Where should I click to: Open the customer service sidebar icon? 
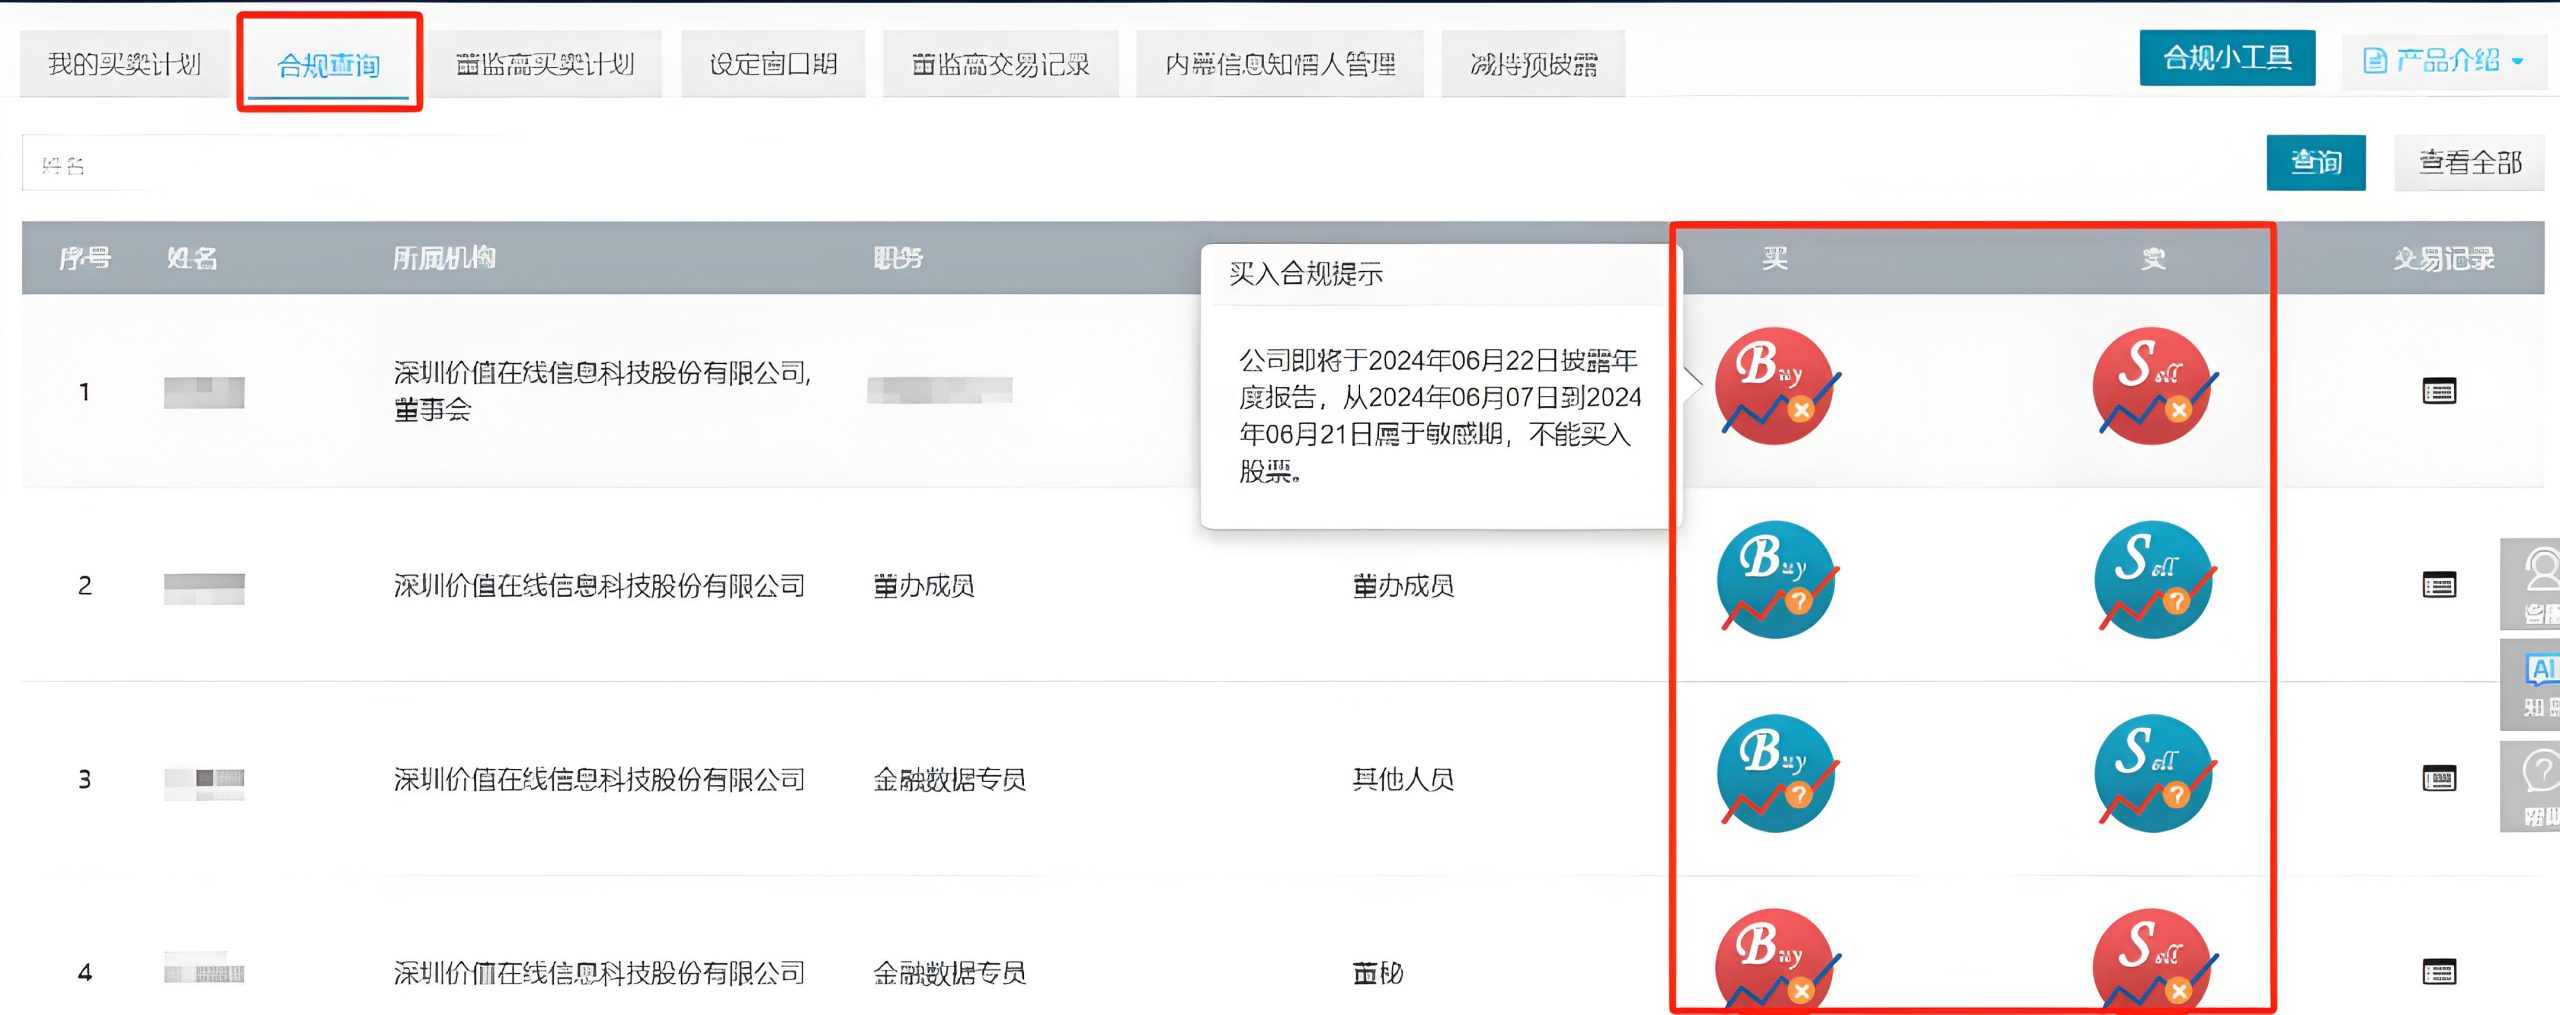[x=2531, y=584]
